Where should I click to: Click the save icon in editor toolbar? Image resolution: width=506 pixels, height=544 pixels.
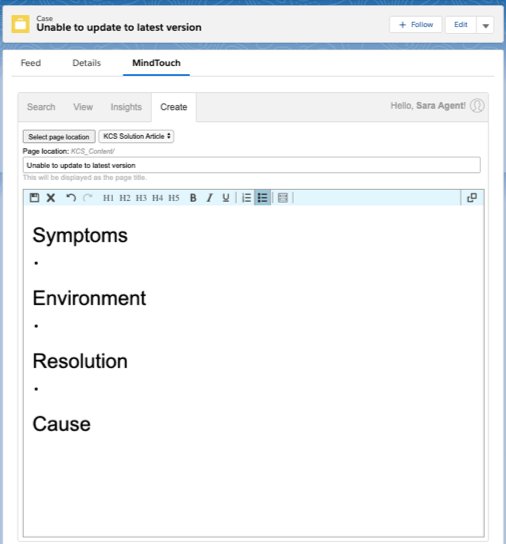(x=34, y=198)
